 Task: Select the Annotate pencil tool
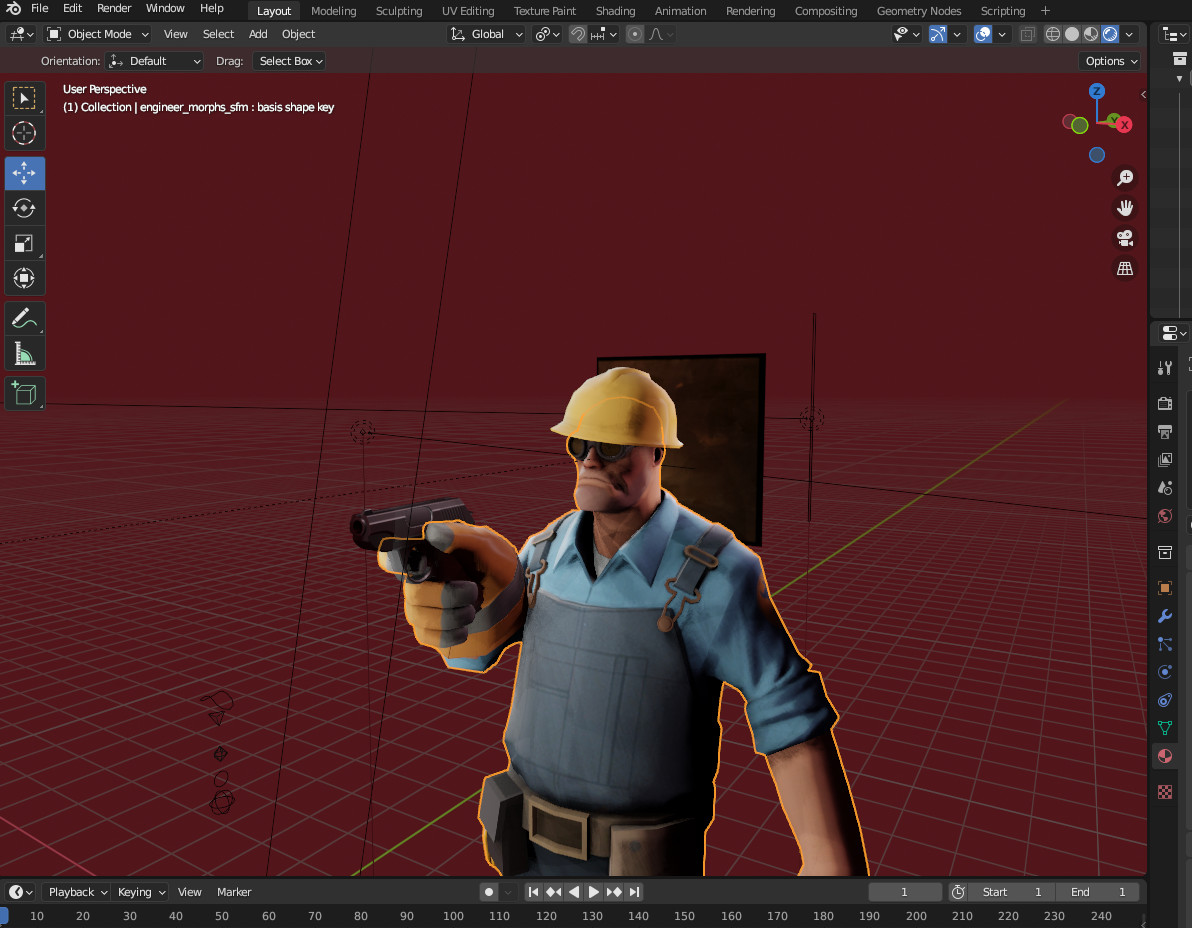point(24,319)
